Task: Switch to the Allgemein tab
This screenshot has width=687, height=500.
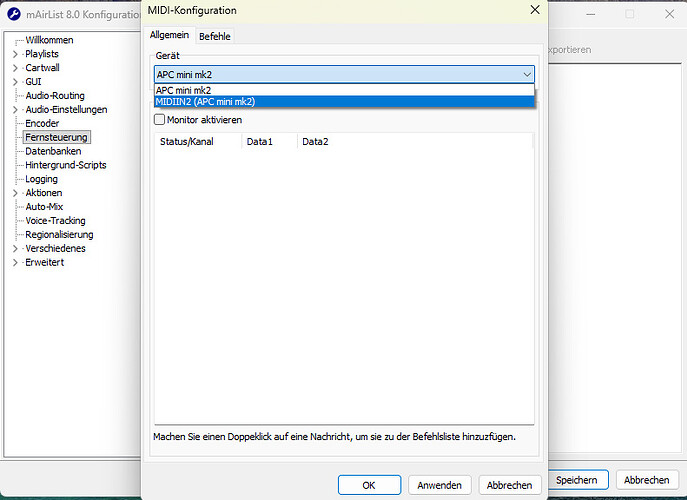Action: [x=169, y=35]
